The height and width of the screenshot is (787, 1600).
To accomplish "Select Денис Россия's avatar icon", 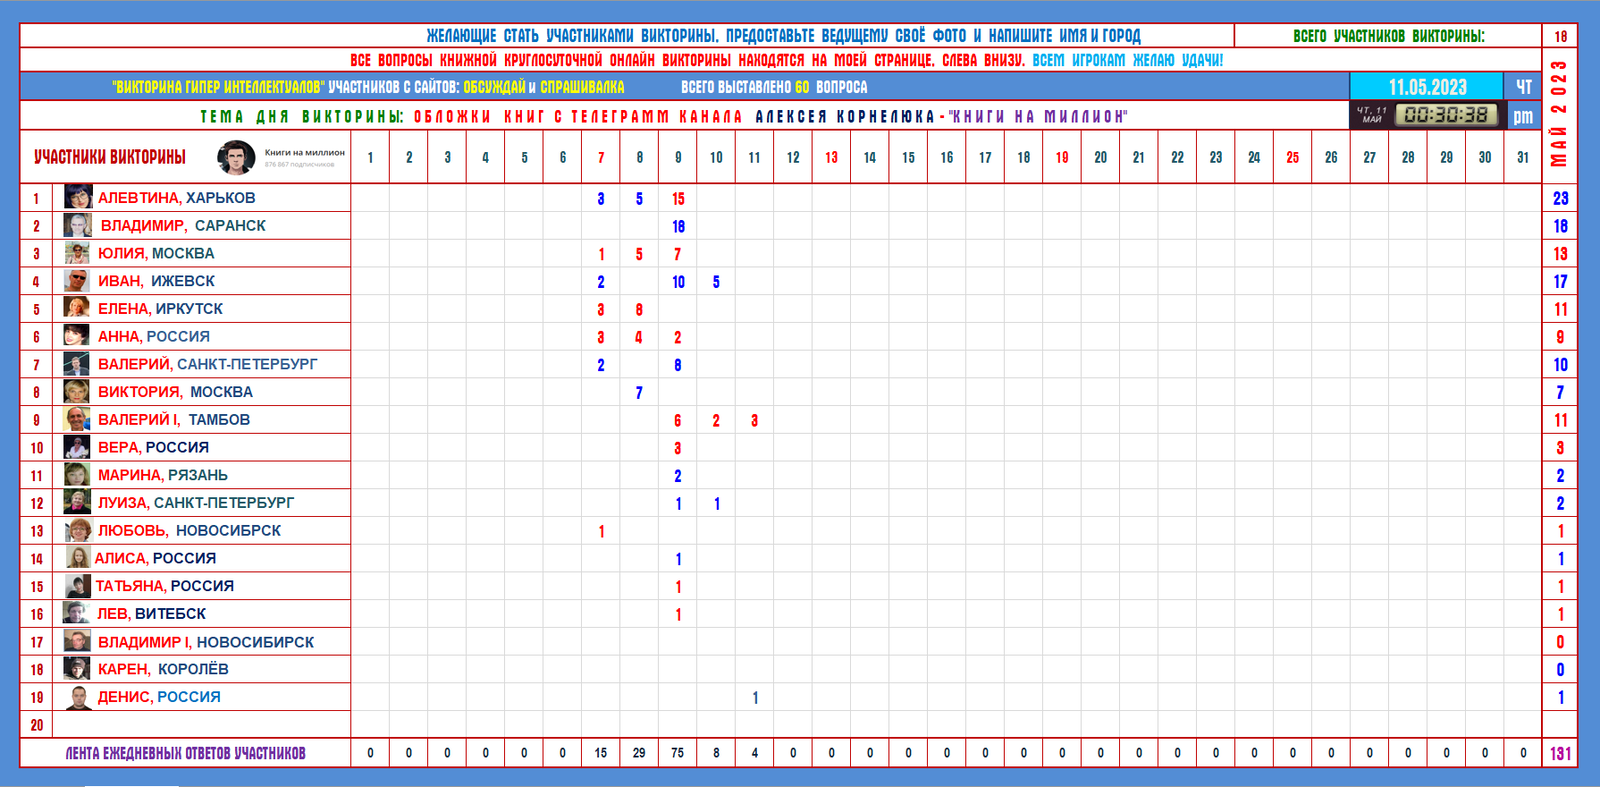I will [x=78, y=697].
